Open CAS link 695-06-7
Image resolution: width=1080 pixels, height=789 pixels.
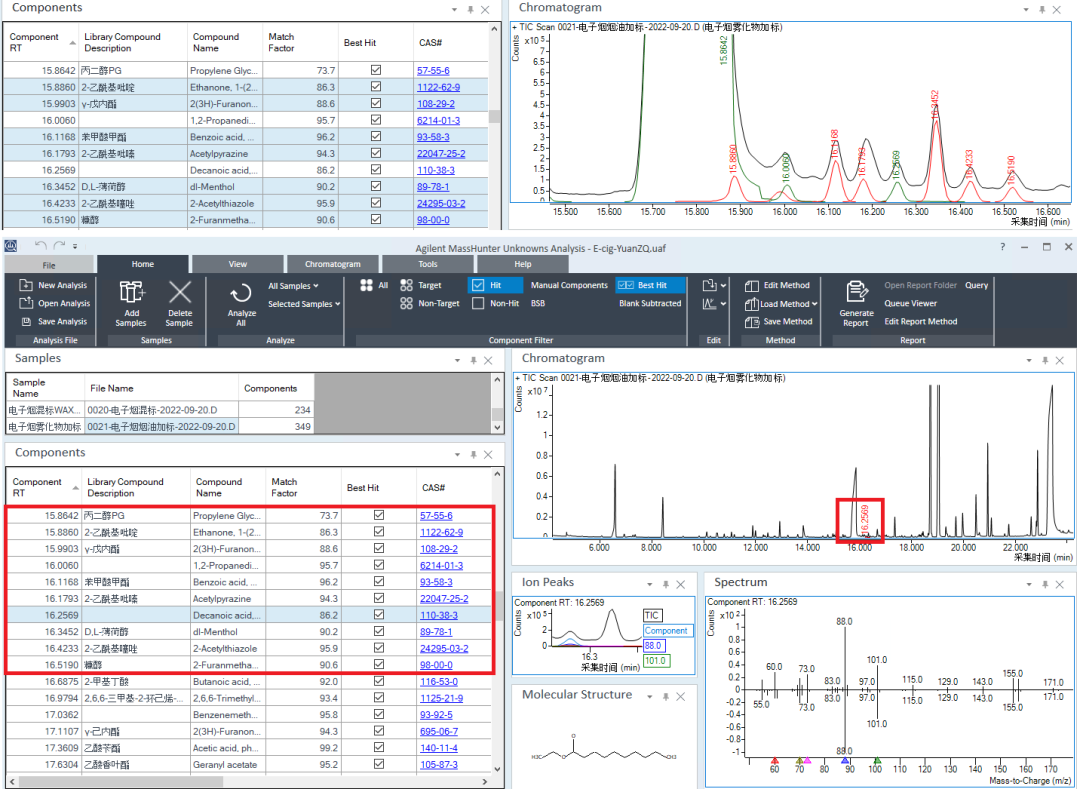(439, 731)
